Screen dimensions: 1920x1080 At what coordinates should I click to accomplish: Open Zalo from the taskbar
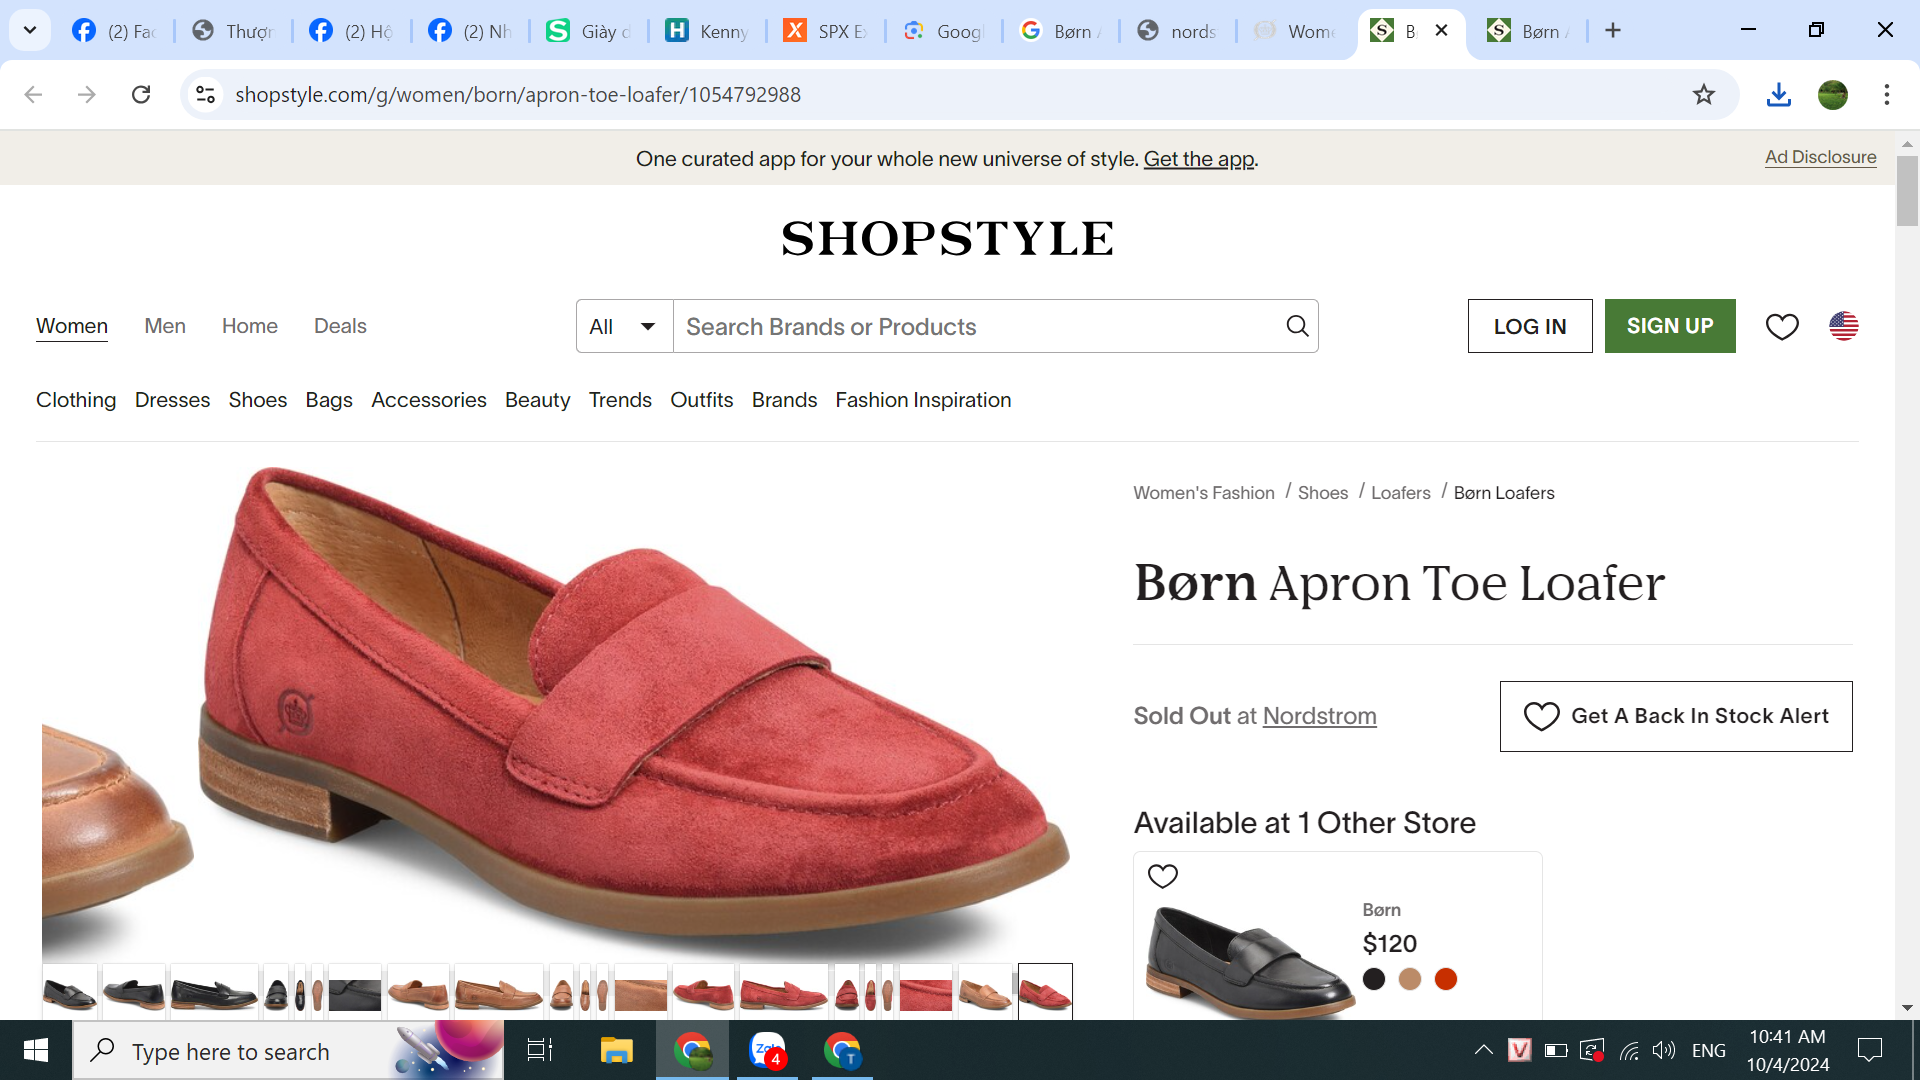[768, 1050]
